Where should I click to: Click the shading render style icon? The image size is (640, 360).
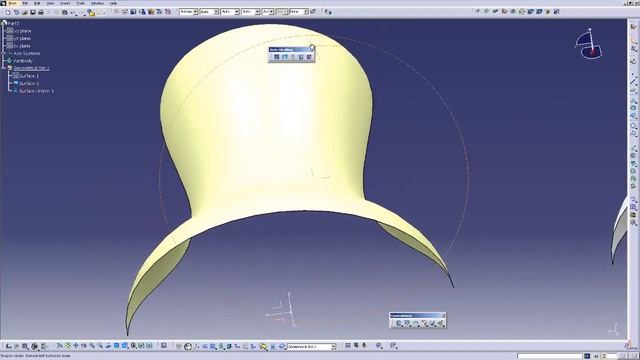(x=133, y=346)
